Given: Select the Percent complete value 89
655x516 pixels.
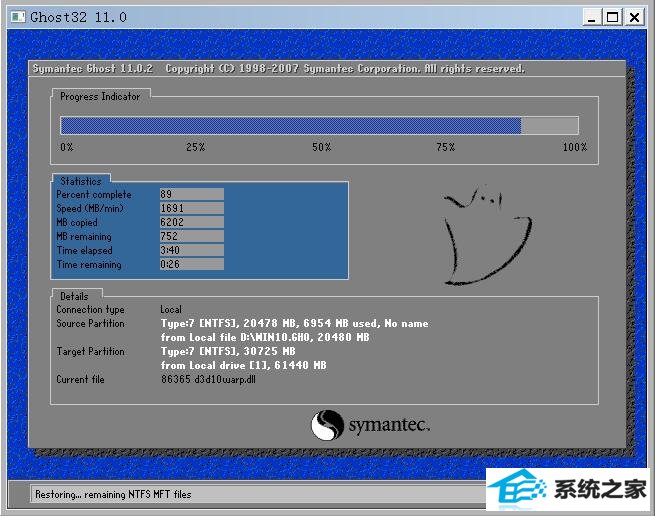Looking at the screenshot, I should tap(192, 194).
